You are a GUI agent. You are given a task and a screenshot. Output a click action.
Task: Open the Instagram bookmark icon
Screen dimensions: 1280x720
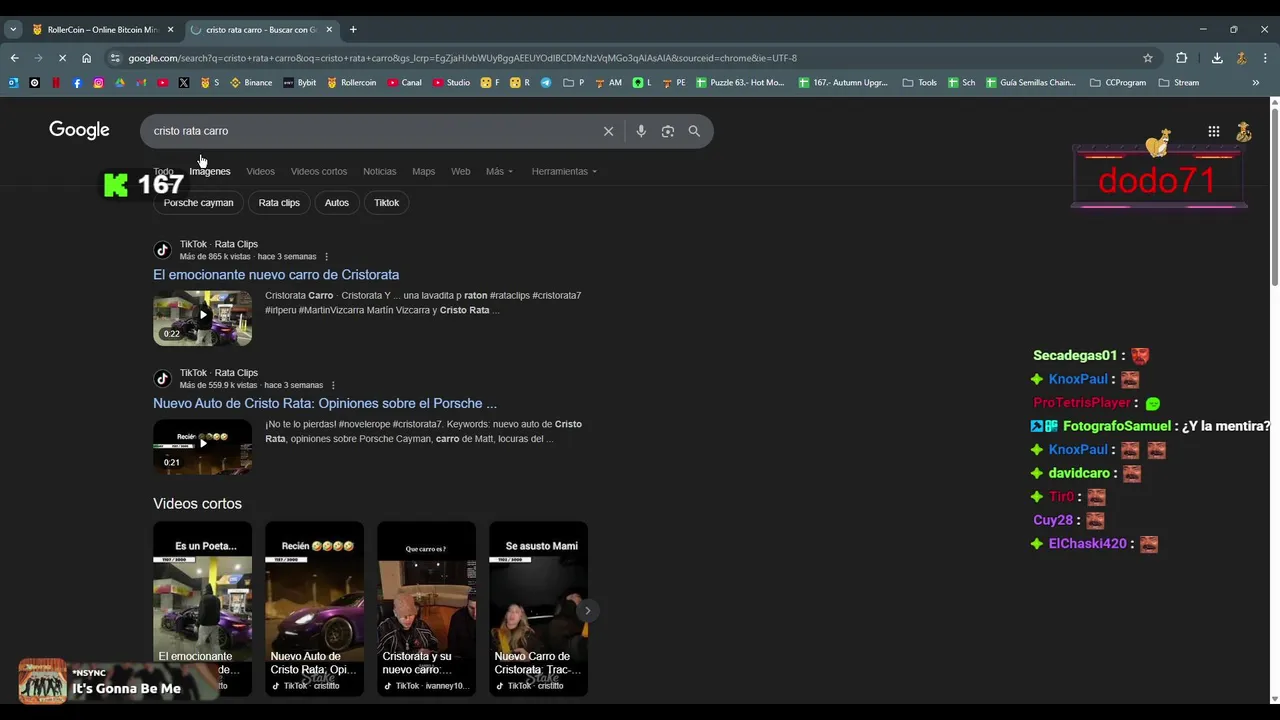(98, 83)
